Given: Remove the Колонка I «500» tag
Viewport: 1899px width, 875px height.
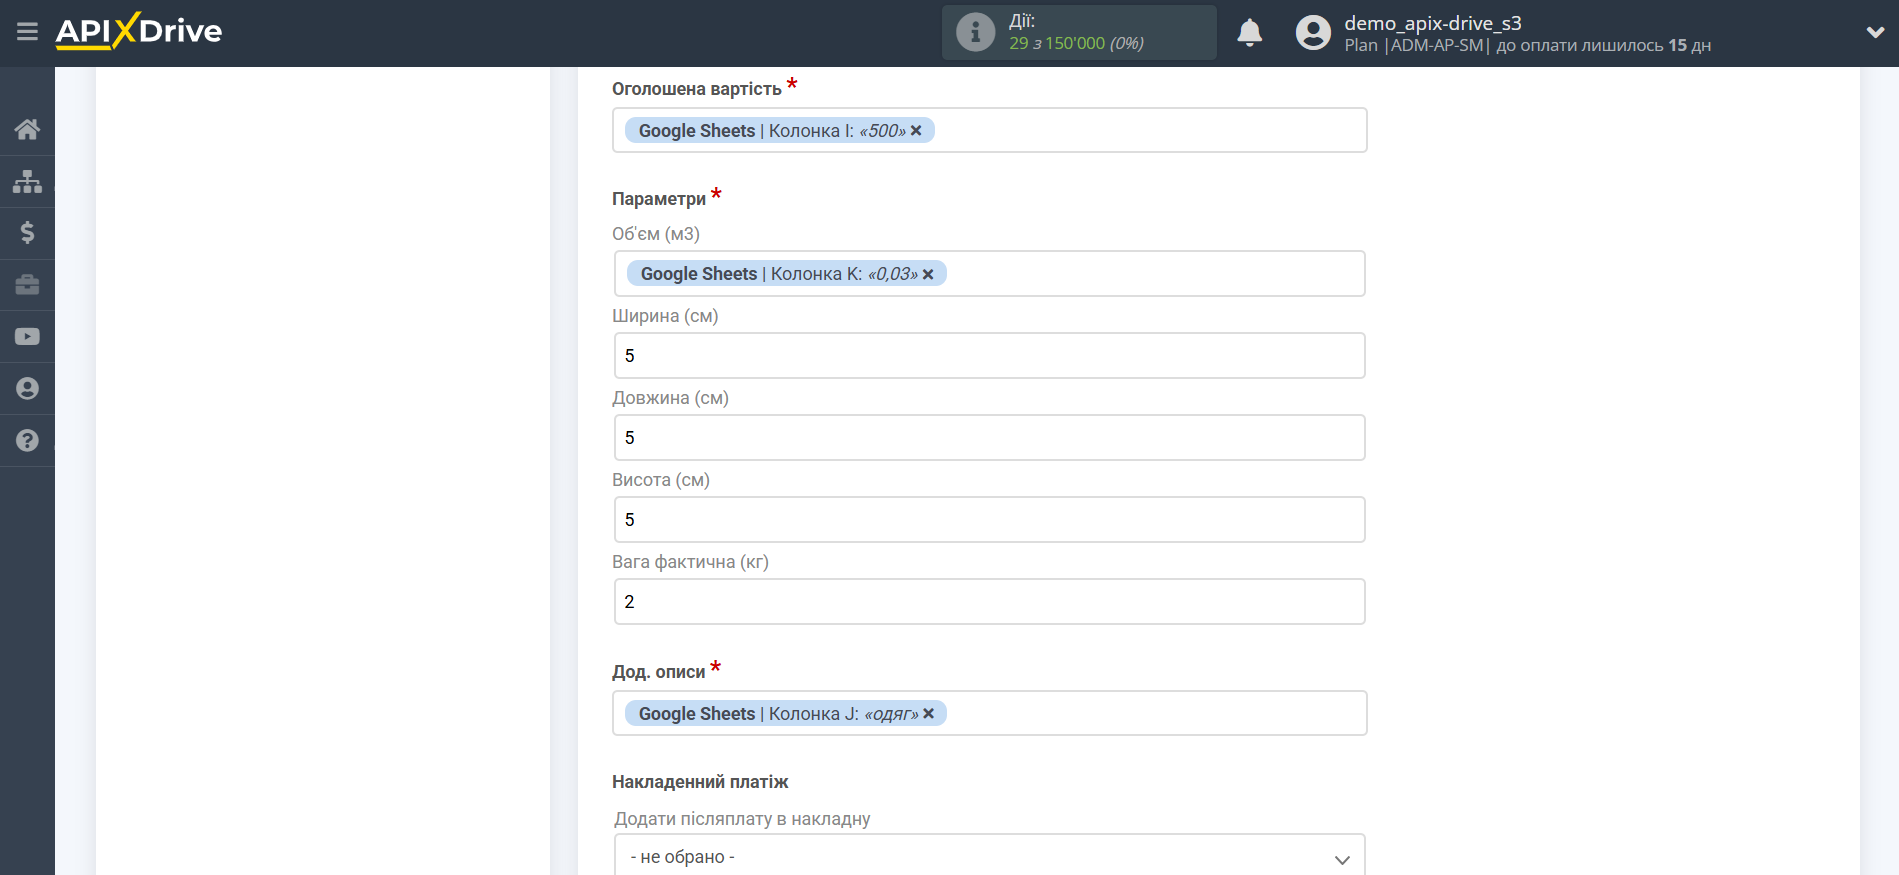Looking at the screenshot, I should 916,131.
